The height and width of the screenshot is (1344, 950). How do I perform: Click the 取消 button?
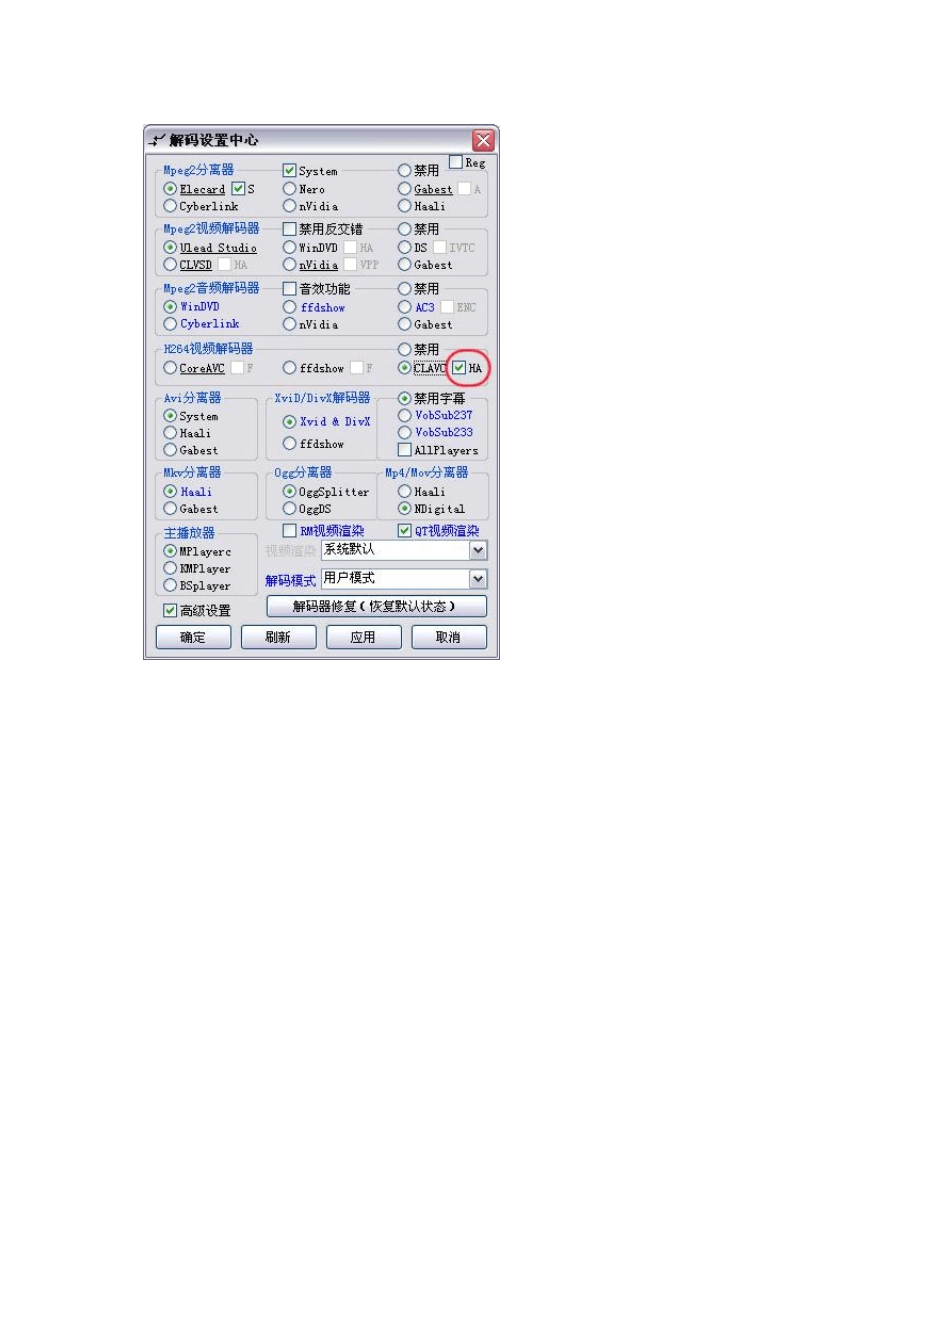[449, 637]
